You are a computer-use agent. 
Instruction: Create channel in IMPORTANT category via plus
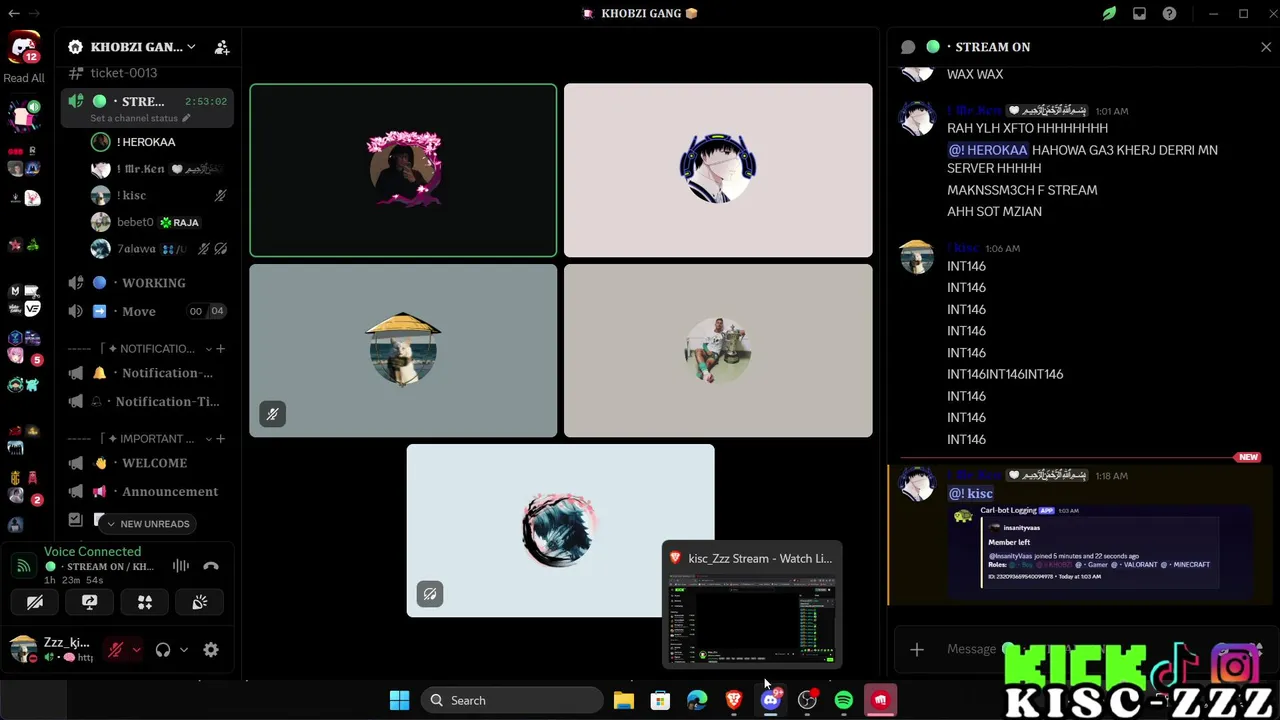coord(220,439)
